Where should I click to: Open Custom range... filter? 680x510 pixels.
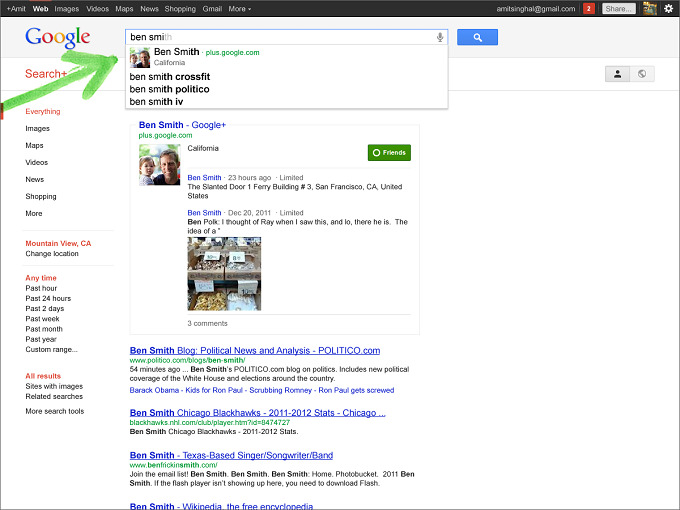click(51, 350)
